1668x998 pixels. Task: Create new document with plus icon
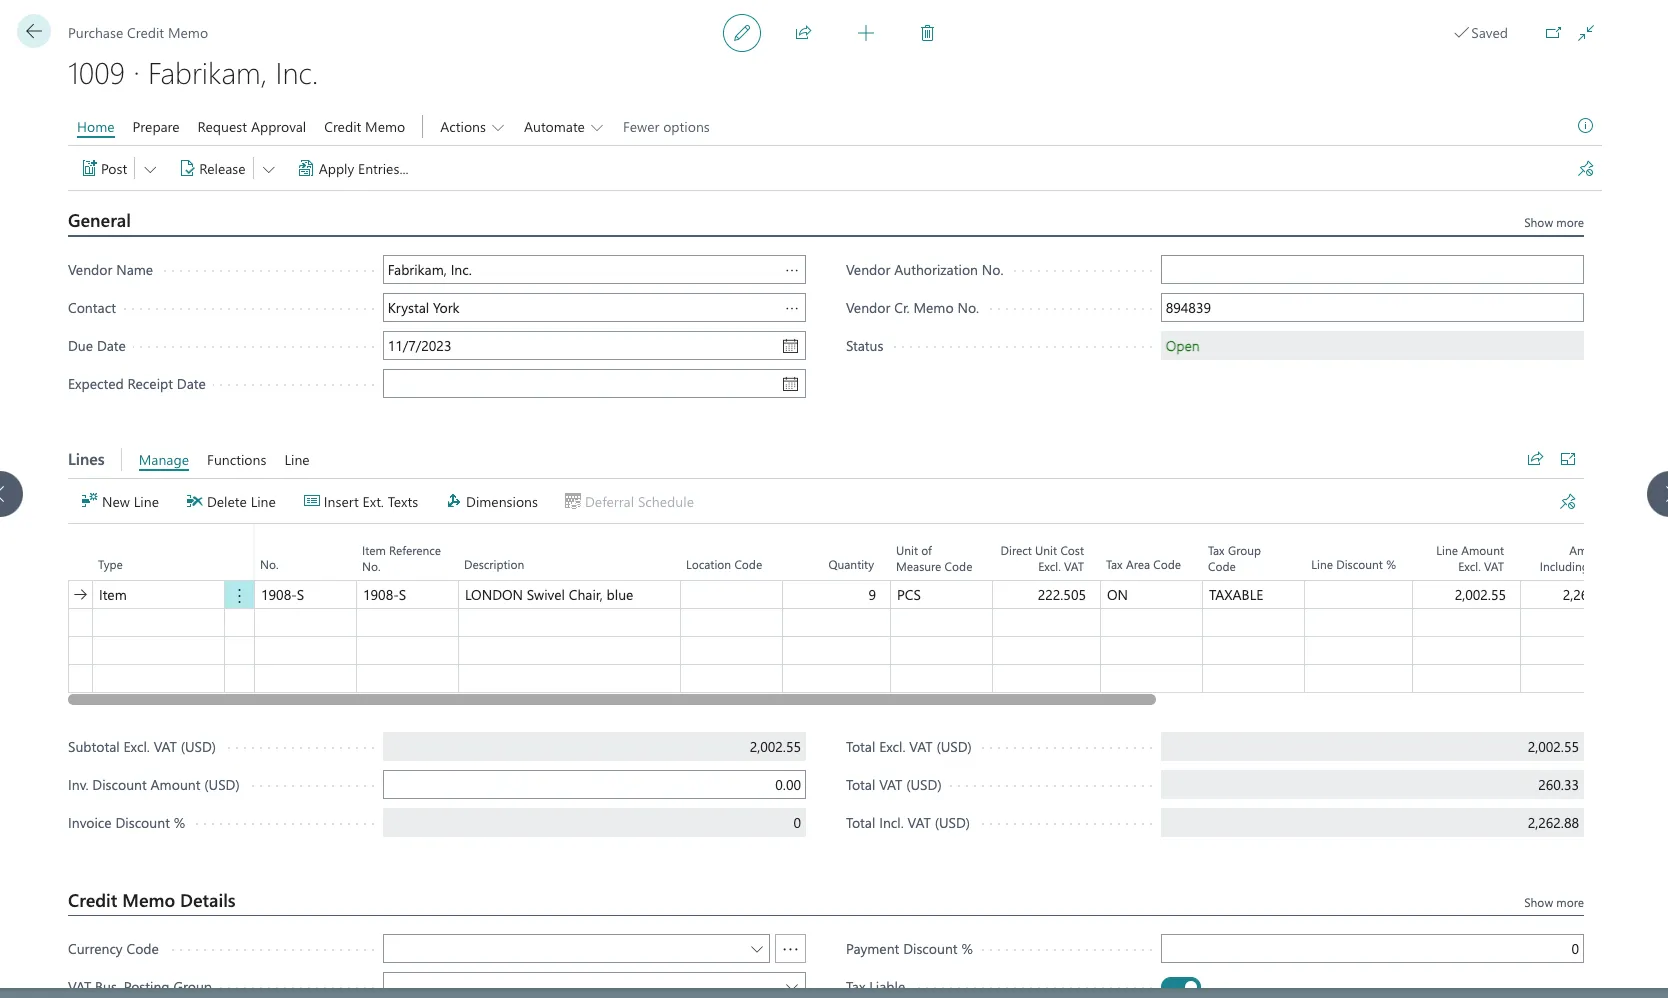866,33
